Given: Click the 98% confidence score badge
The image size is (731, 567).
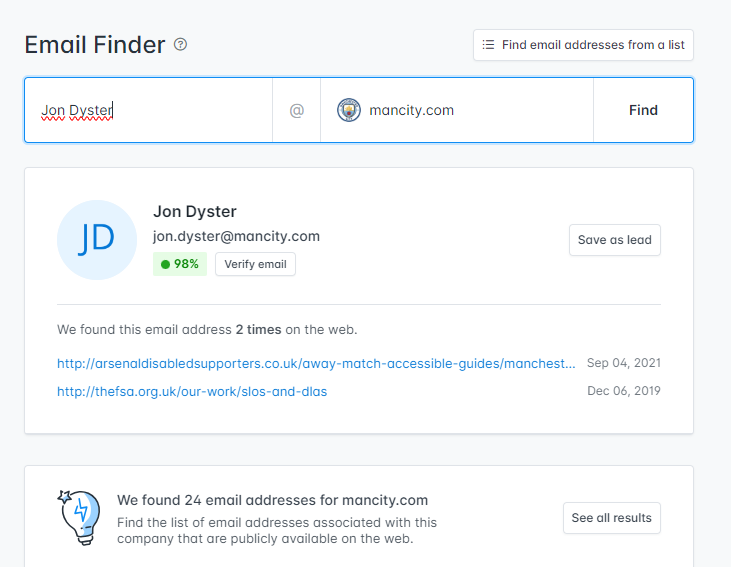Looking at the screenshot, I should (x=180, y=264).
